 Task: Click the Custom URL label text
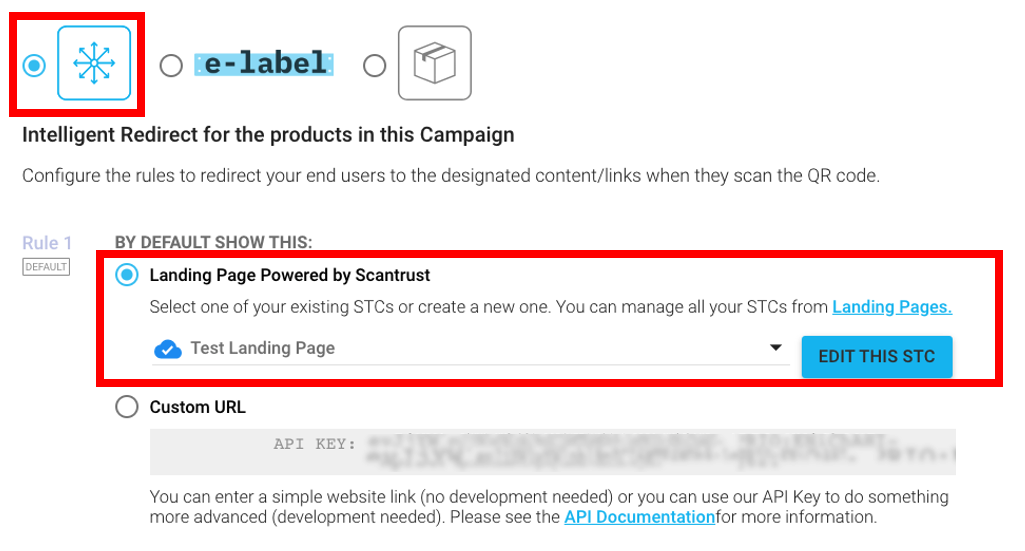pyautogui.click(x=197, y=407)
